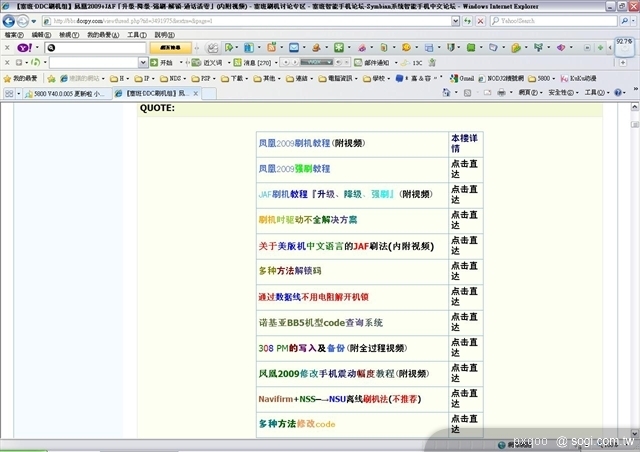Open the 編輯(E) menu
Image resolution: width=640 pixels, height=452 pixels.
pos(41,35)
